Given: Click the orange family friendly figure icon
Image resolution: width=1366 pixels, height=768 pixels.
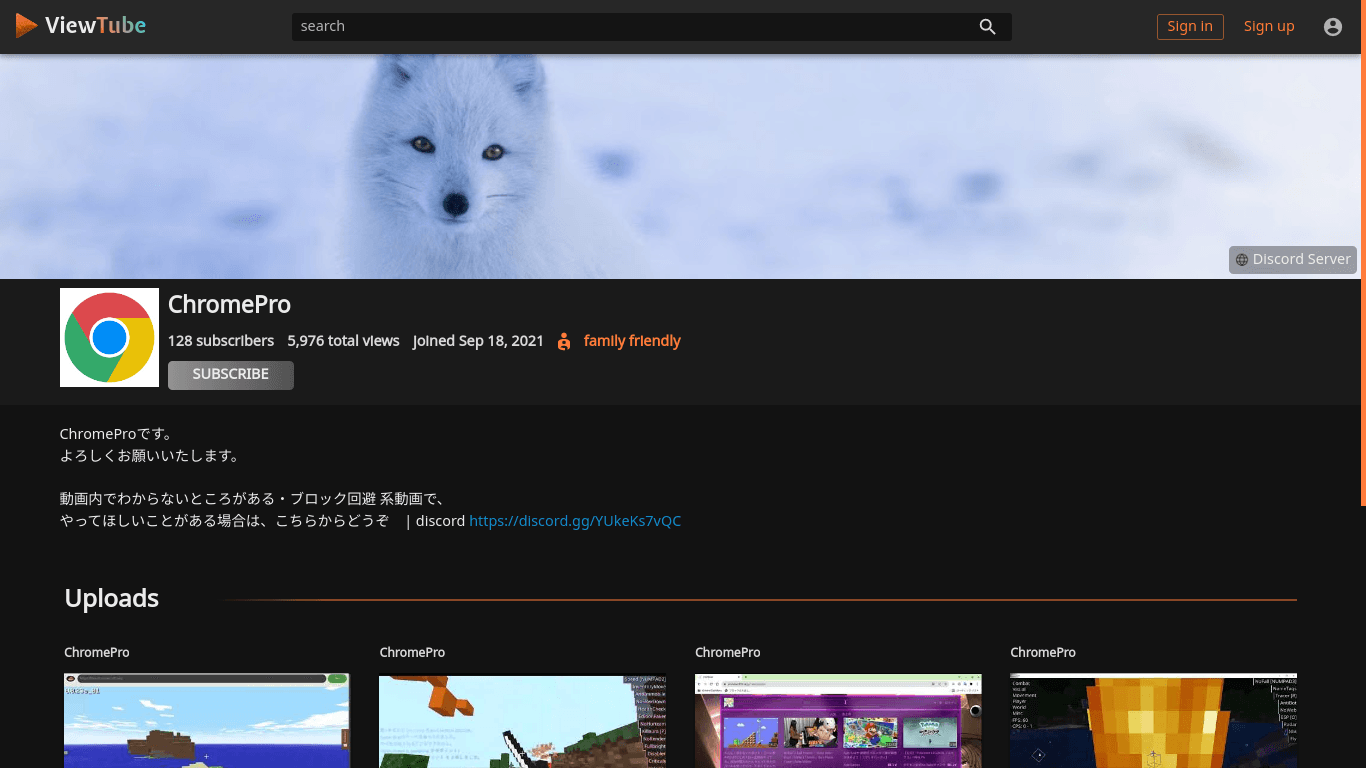Looking at the screenshot, I should point(564,341).
